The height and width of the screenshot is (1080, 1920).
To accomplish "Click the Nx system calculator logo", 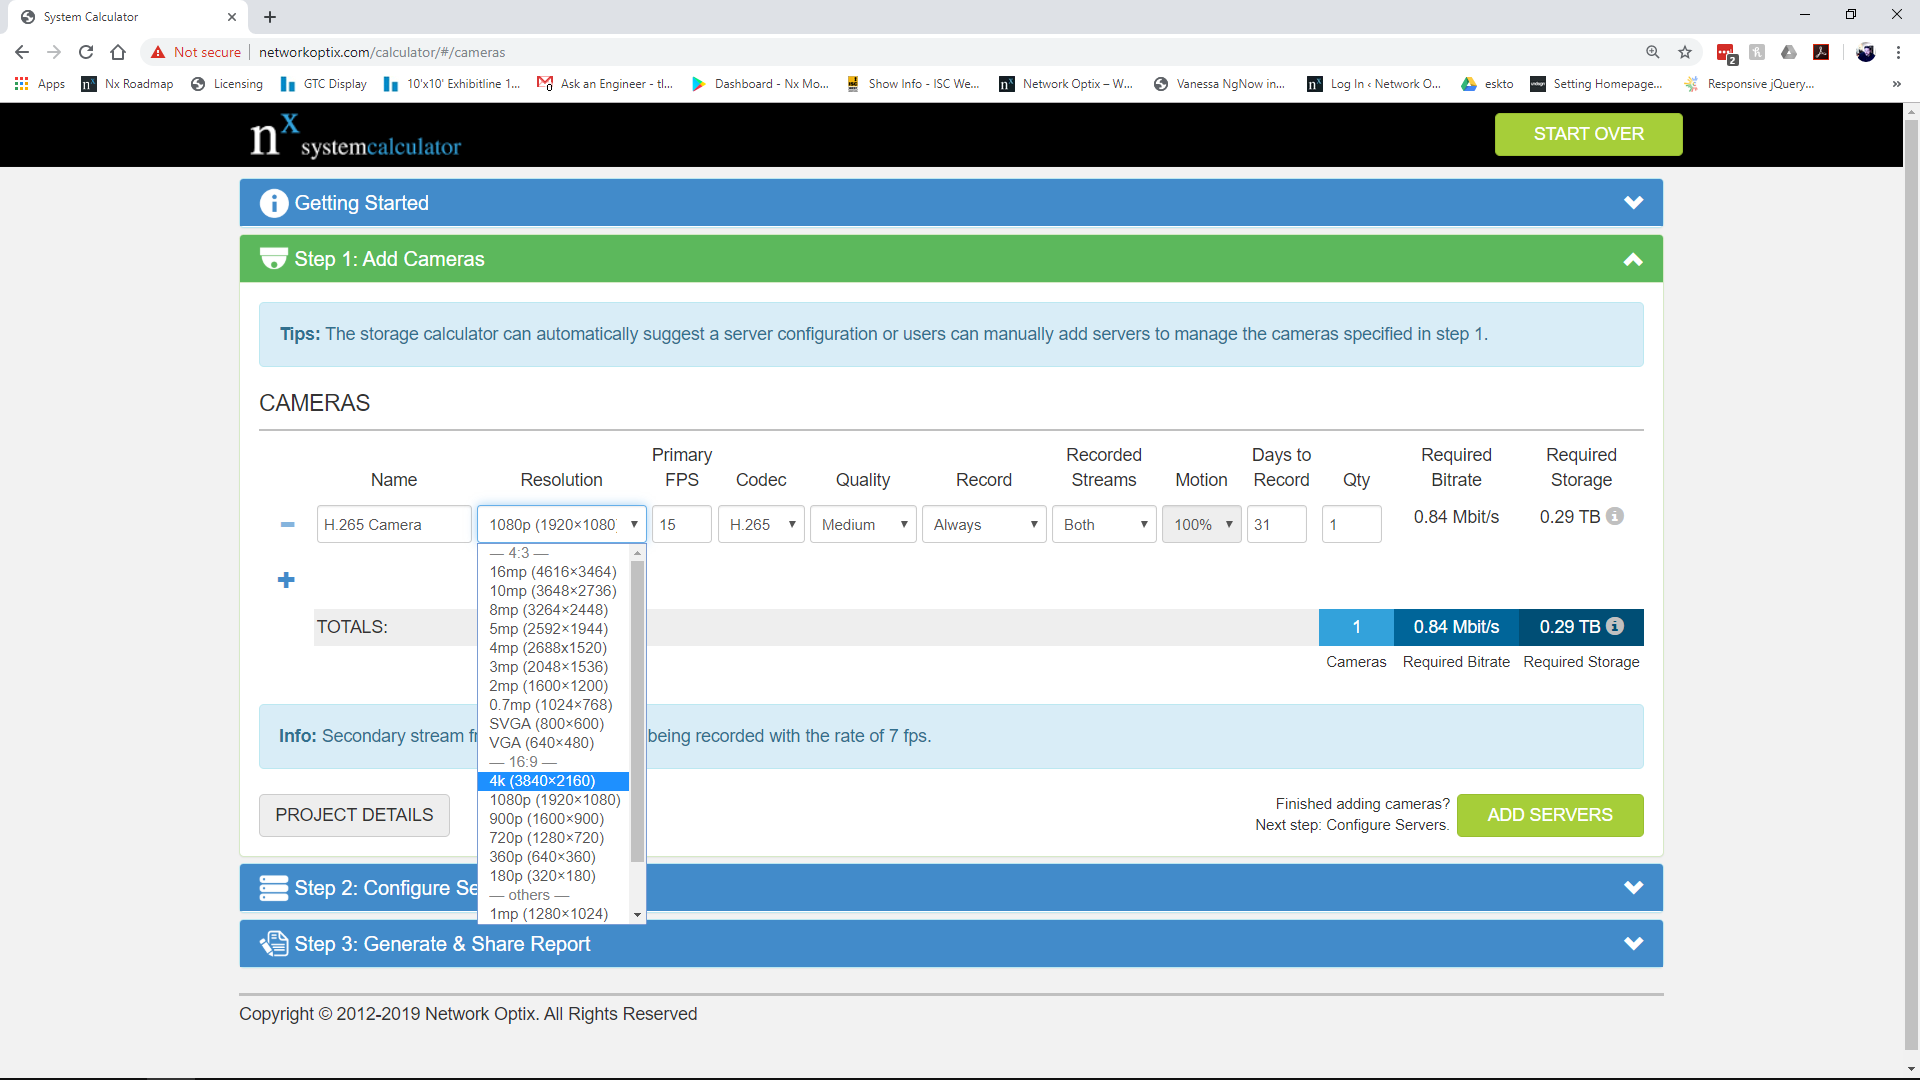I will coord(355,136).
